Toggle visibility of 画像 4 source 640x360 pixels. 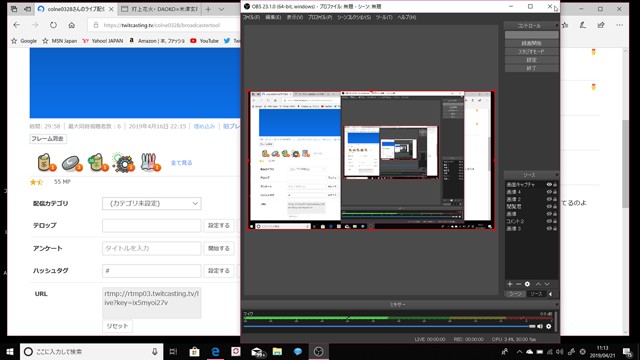coord(549,192)
